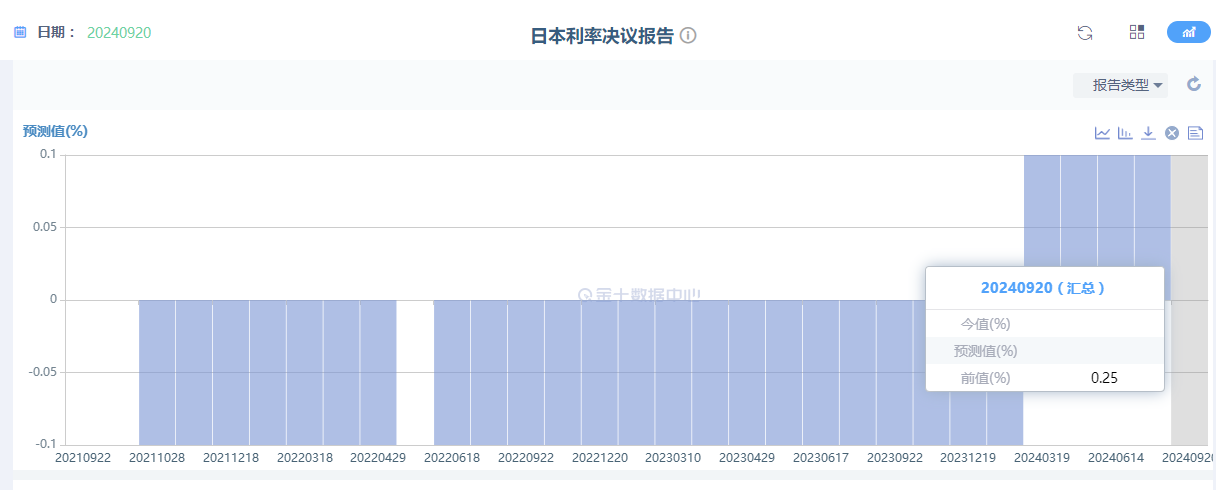
Task: Click reload arrow beside 报告类型
Action: click(1193, 84)
